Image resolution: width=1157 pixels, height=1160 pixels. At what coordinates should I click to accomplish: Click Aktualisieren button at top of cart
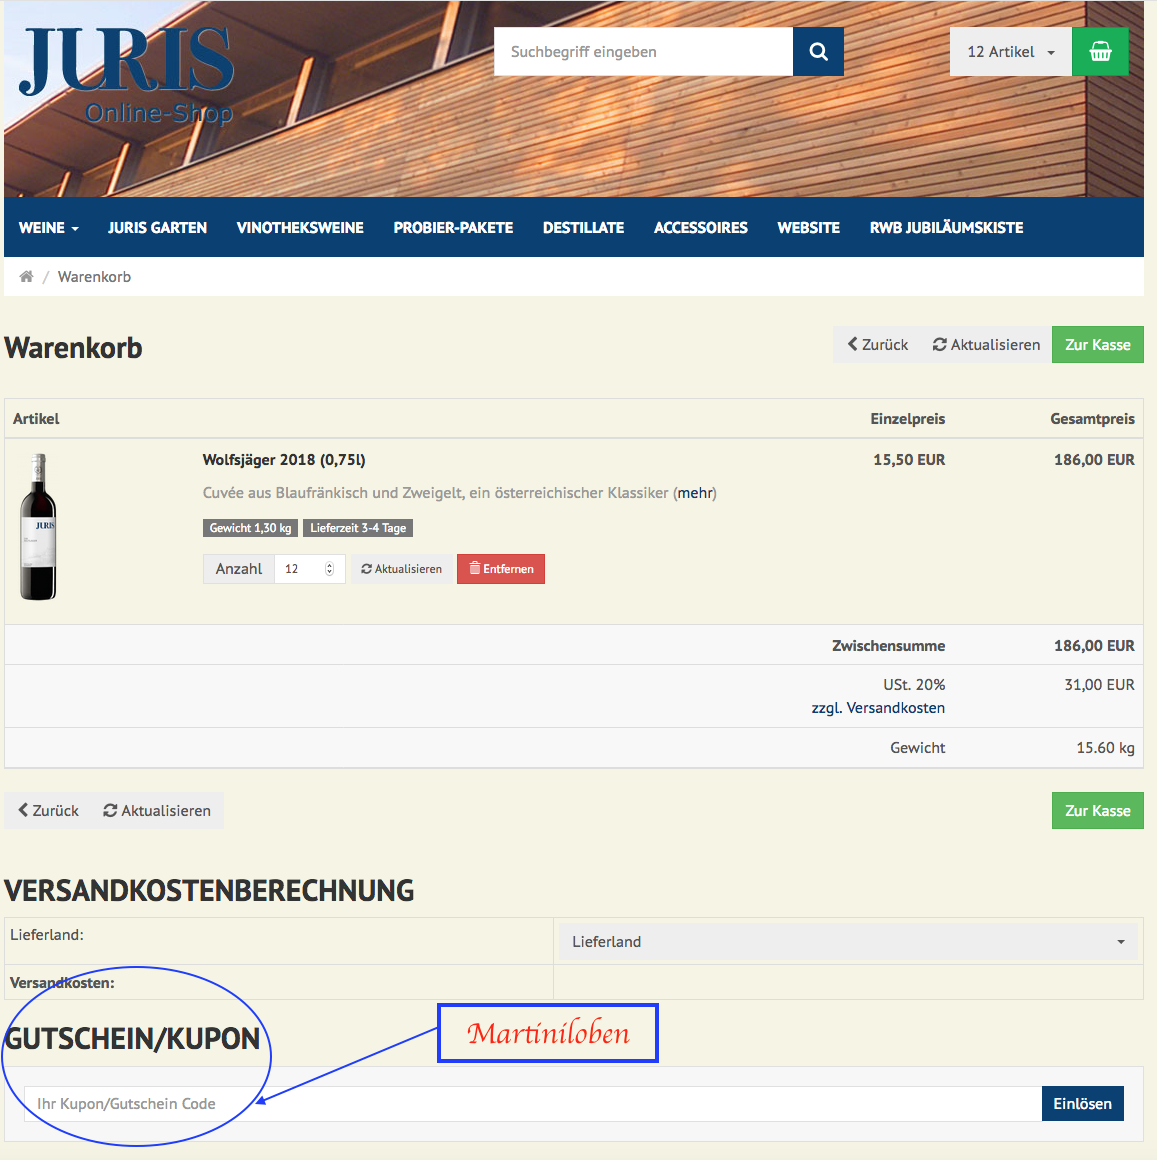(986, 345)
